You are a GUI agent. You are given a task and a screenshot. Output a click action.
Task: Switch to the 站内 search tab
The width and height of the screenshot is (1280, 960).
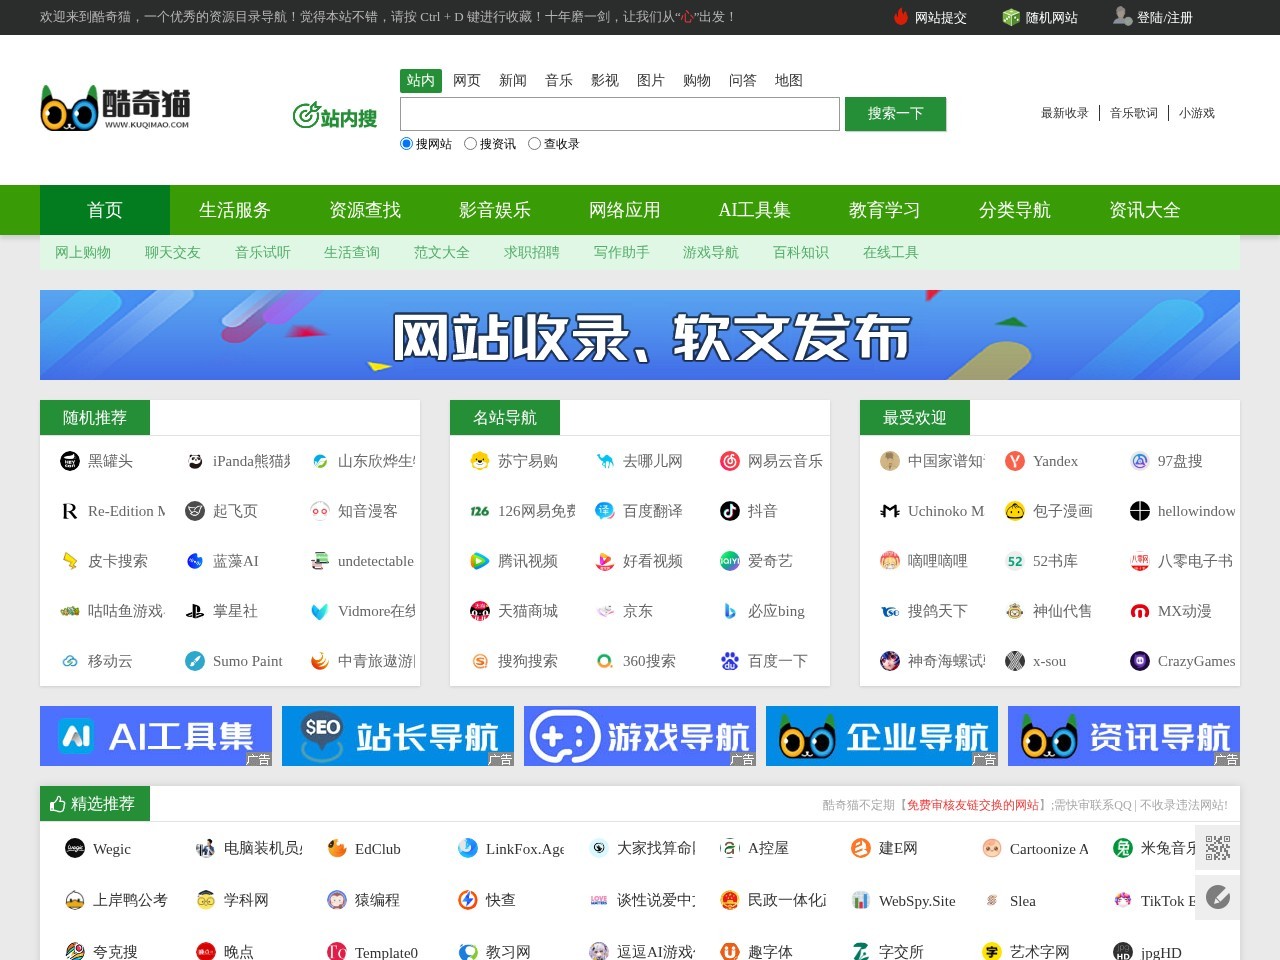click(x=421, y=80)
